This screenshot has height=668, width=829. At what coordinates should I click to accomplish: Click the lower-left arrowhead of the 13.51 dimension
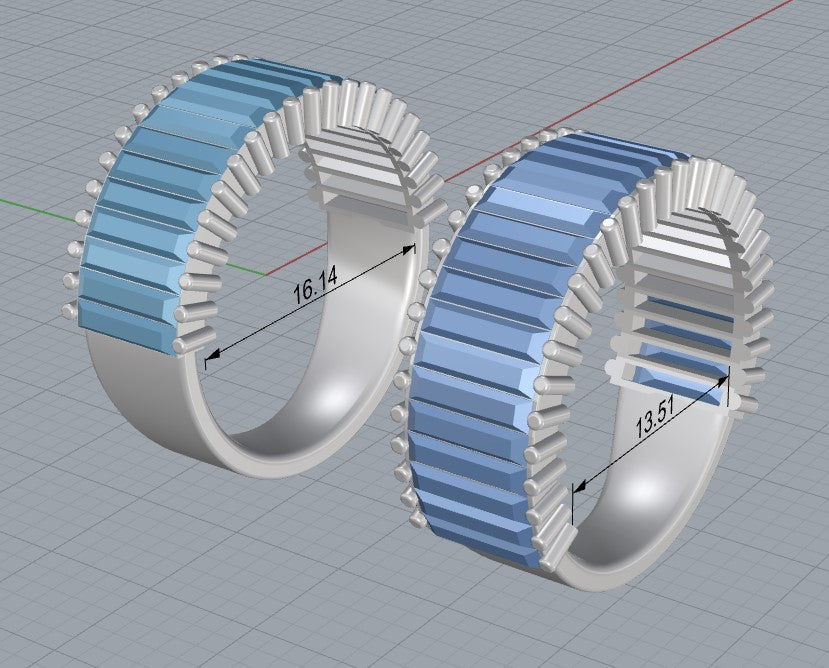(x=577, y=487)
